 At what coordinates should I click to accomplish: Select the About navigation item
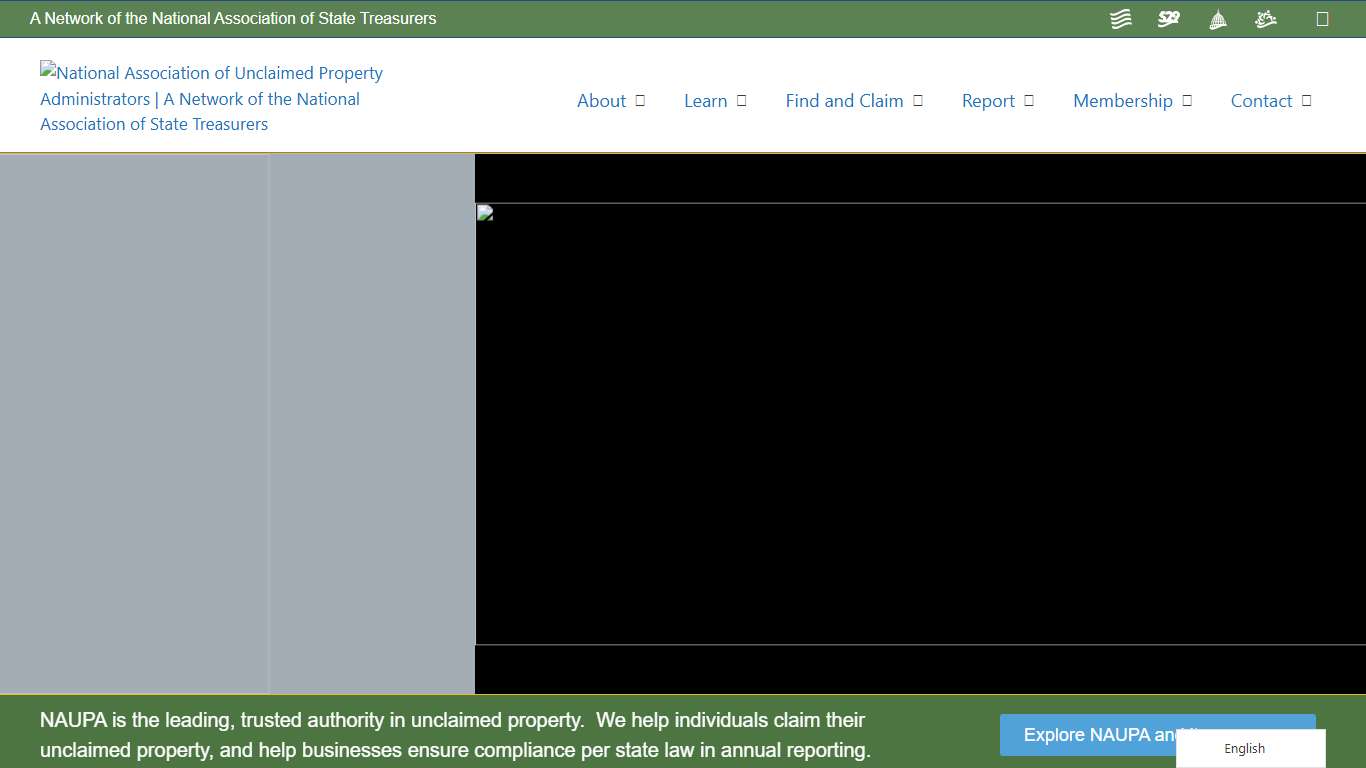click(x=601, y=101)
